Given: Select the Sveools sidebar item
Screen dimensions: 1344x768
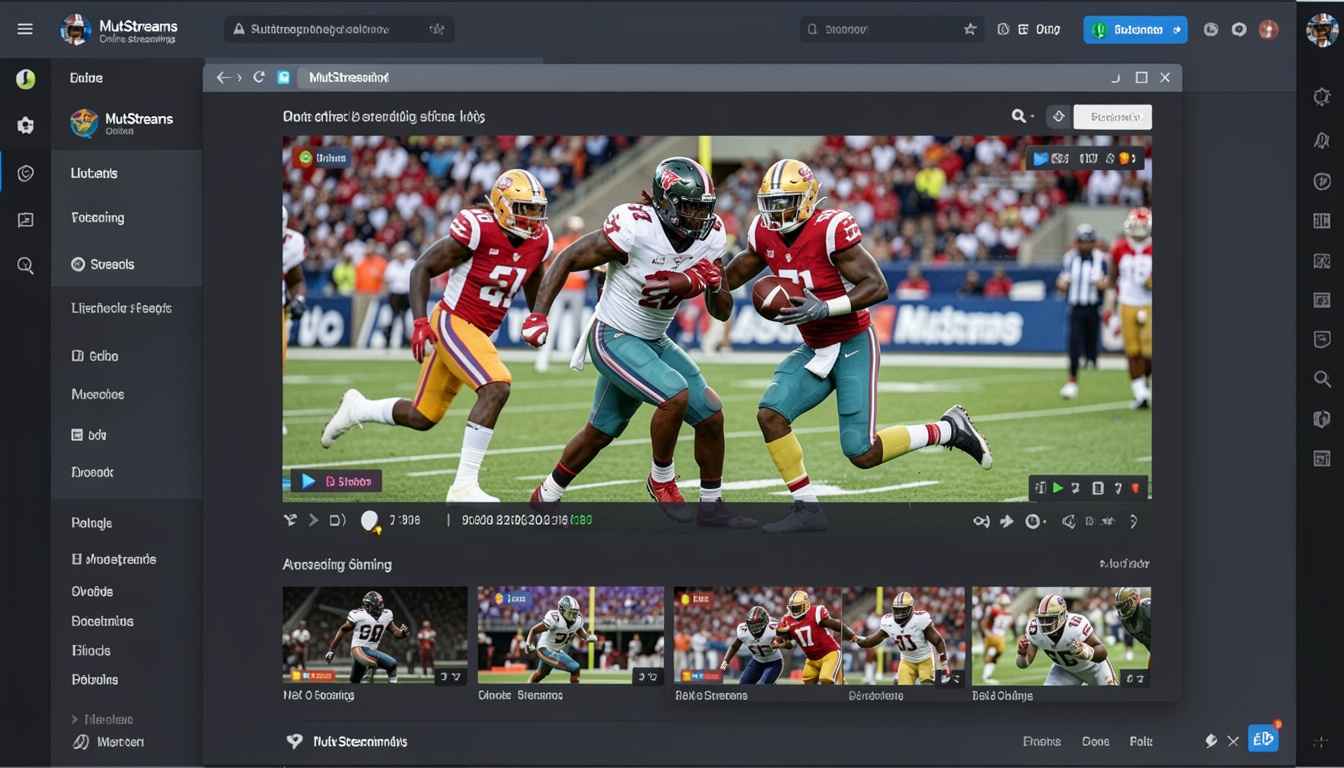Looking at the screenshot, I should point(103,264).
